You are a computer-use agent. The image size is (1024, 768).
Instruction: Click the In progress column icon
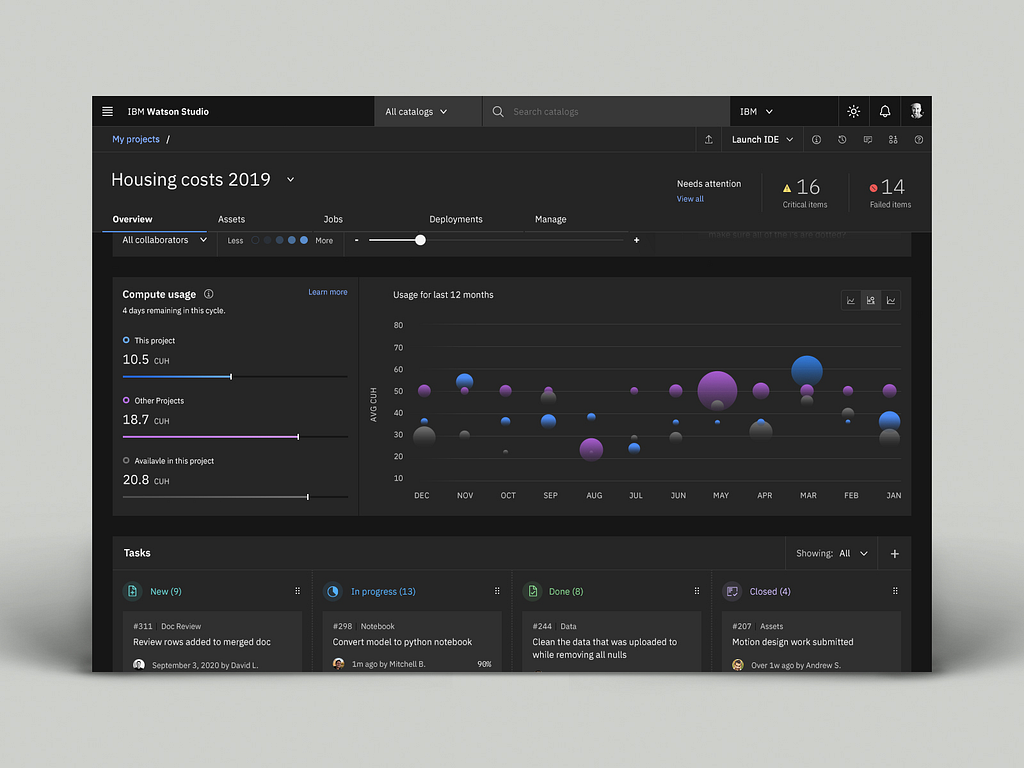coord(333,591)
